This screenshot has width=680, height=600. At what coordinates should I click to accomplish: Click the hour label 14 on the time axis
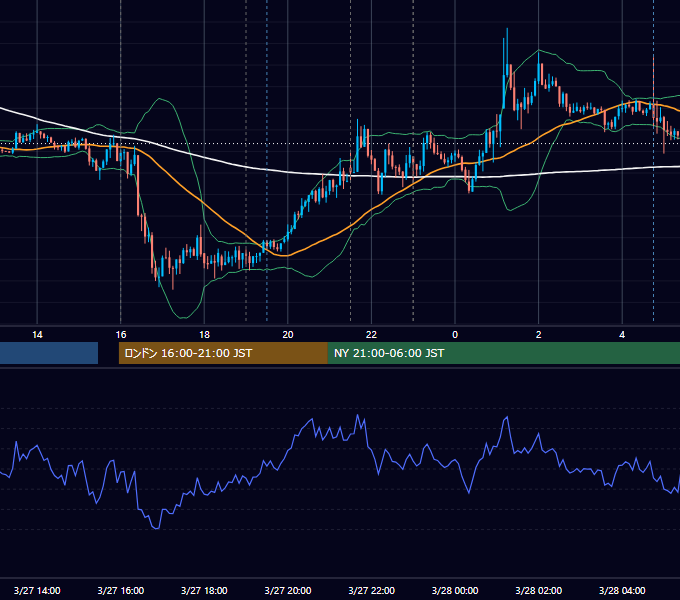click(37, 335)
